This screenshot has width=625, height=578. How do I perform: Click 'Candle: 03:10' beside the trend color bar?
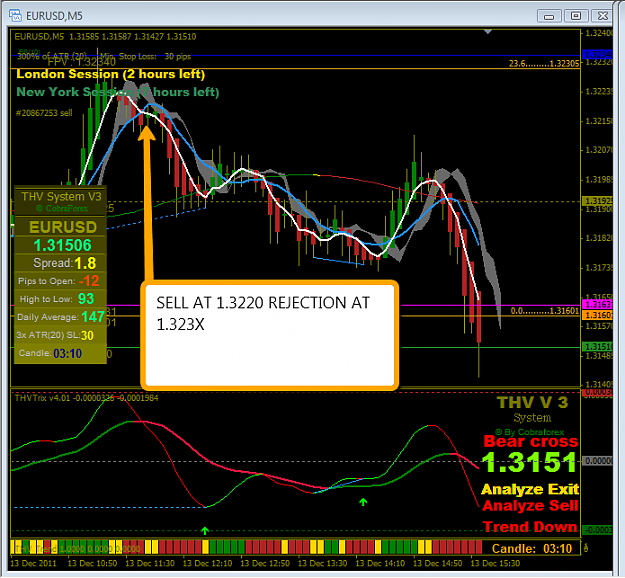click(x=532, y=549)
